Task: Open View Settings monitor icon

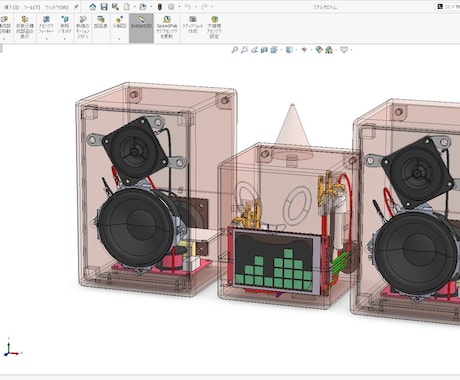Action: coord(344,50)
